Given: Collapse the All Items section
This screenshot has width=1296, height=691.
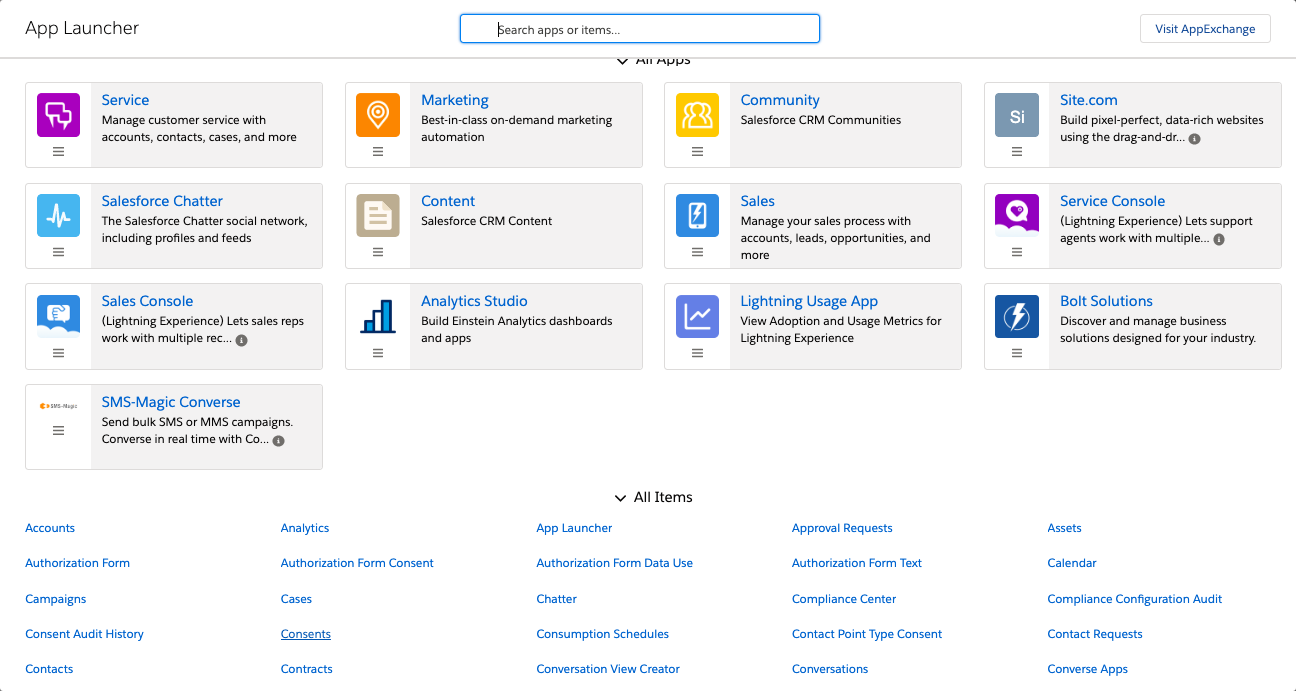Looking at the screenshot, I should click(x=621, y=497).
